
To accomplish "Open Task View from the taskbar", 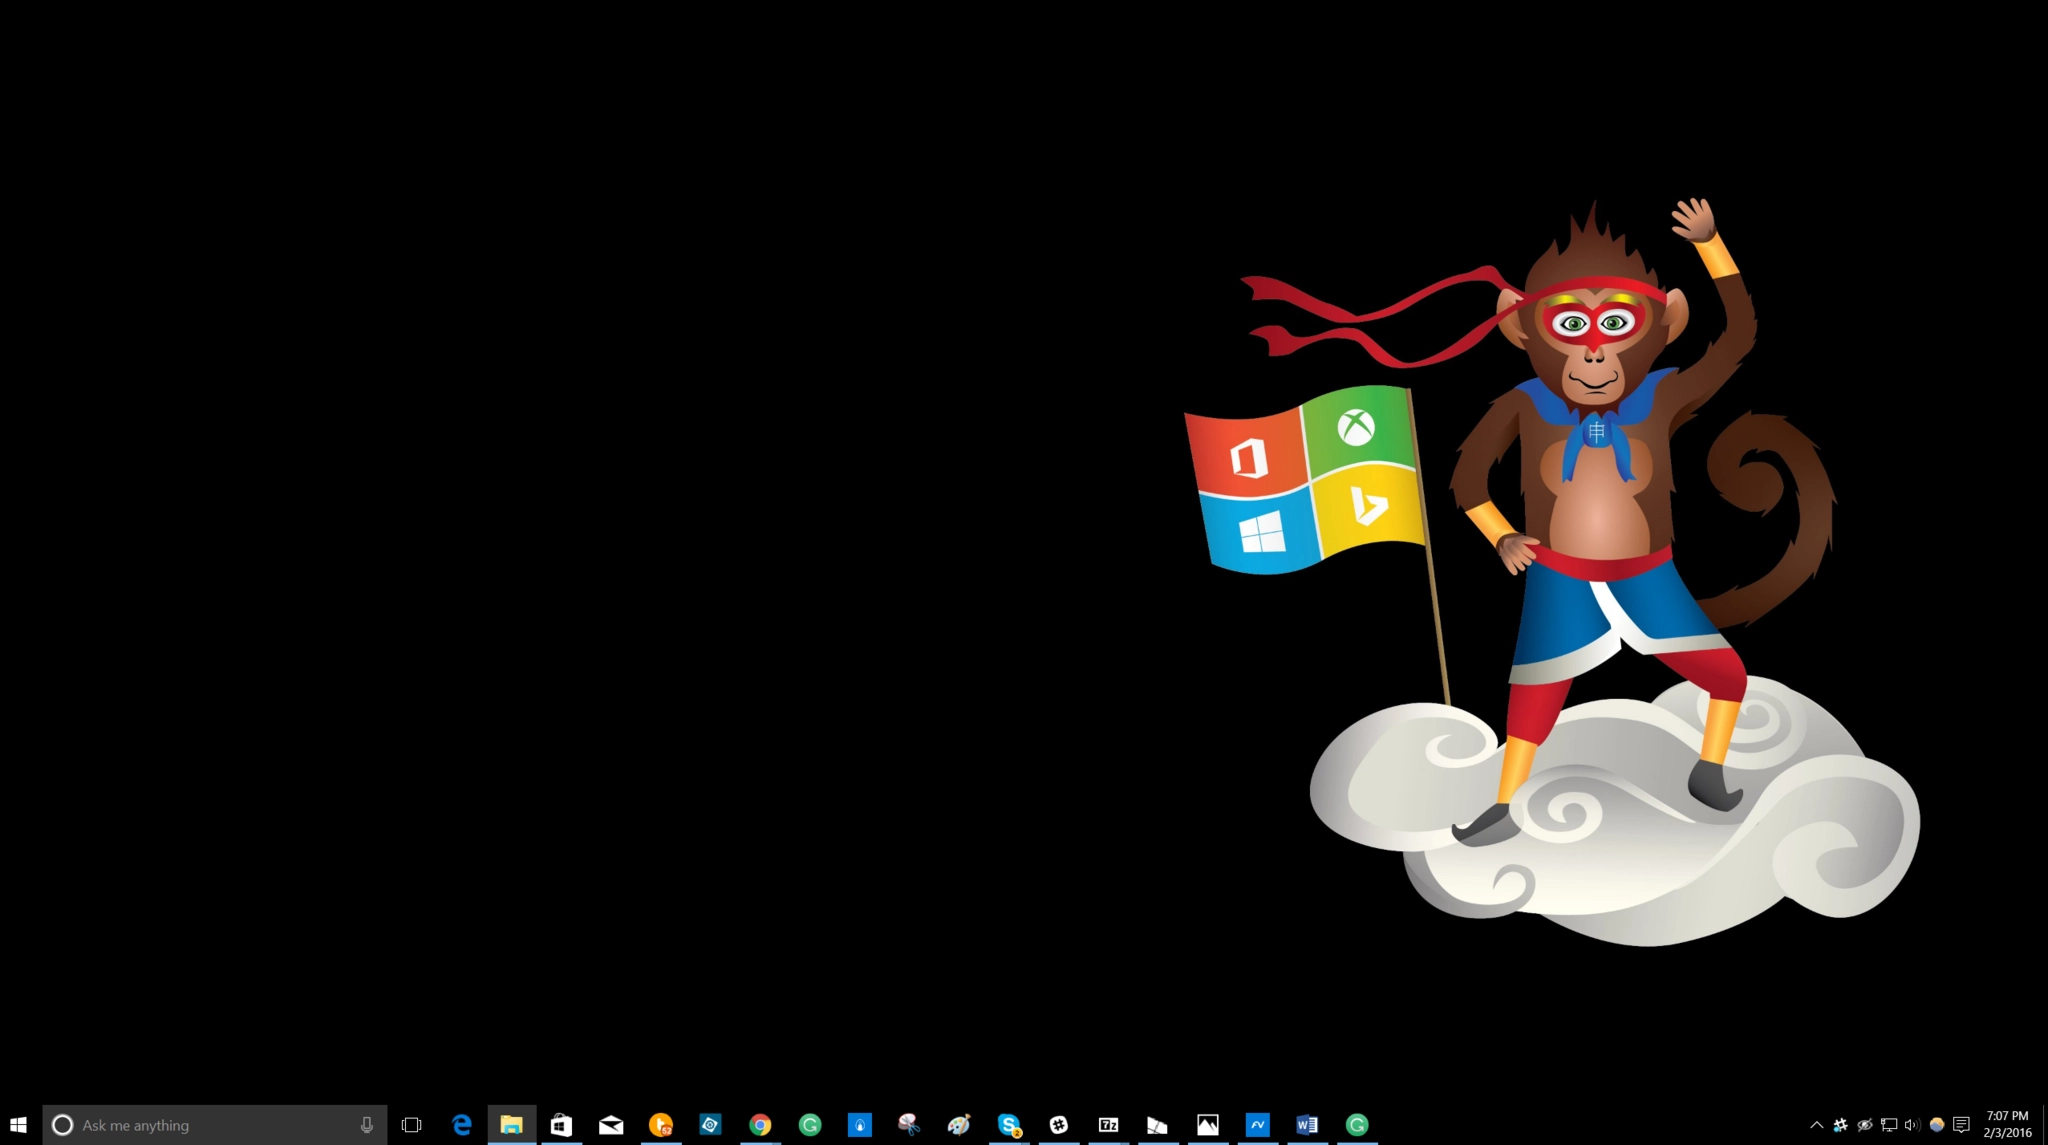I will [411, 1125].
